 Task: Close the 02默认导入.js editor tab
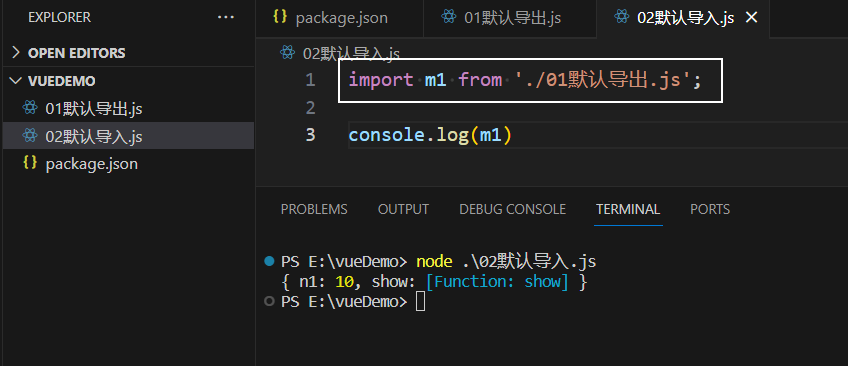pyautogui.click(x=751, y=18)
